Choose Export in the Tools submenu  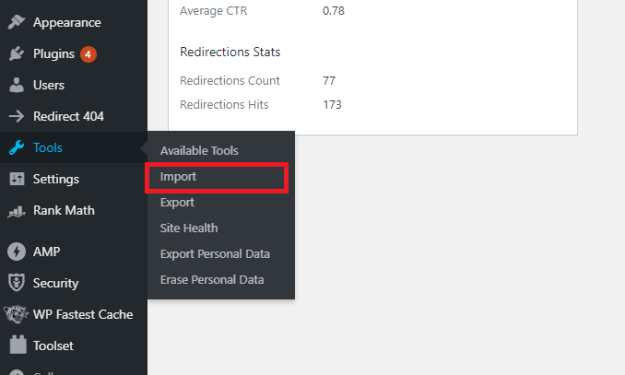(x=177, y=202)
